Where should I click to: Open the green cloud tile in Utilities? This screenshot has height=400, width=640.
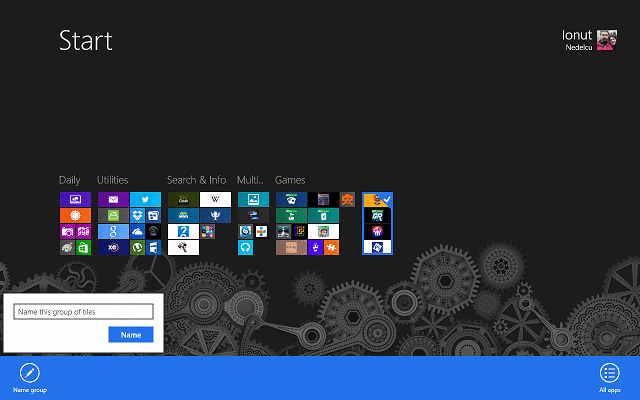(x=113, y=215)
